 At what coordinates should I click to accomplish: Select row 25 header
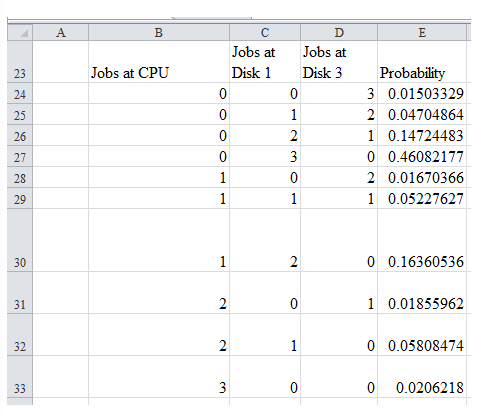click(x=20, y=114)
